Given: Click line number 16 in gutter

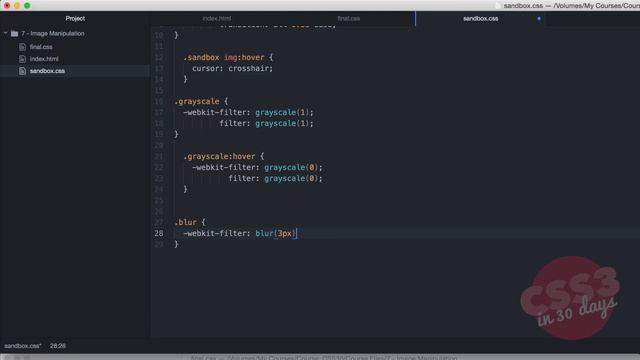Looking at the screenshot, I should (159, 101).
